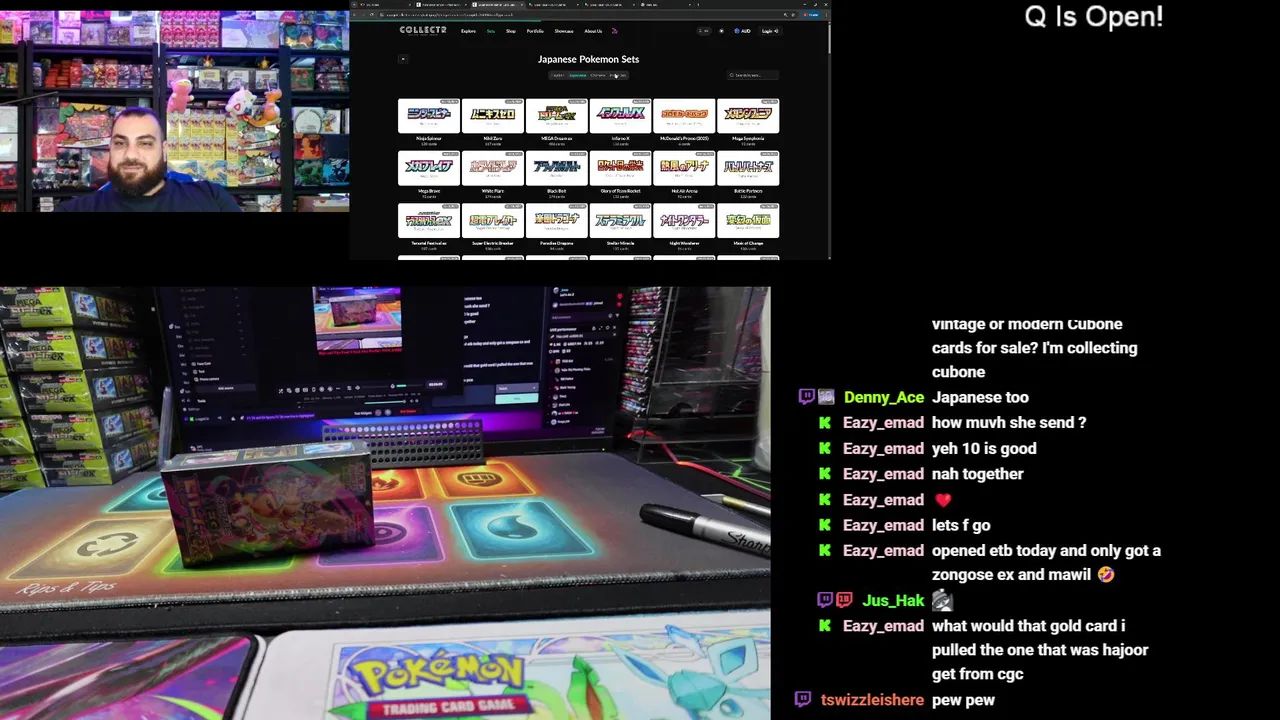Open the Mega Symphonia set card

click(748, 122)
